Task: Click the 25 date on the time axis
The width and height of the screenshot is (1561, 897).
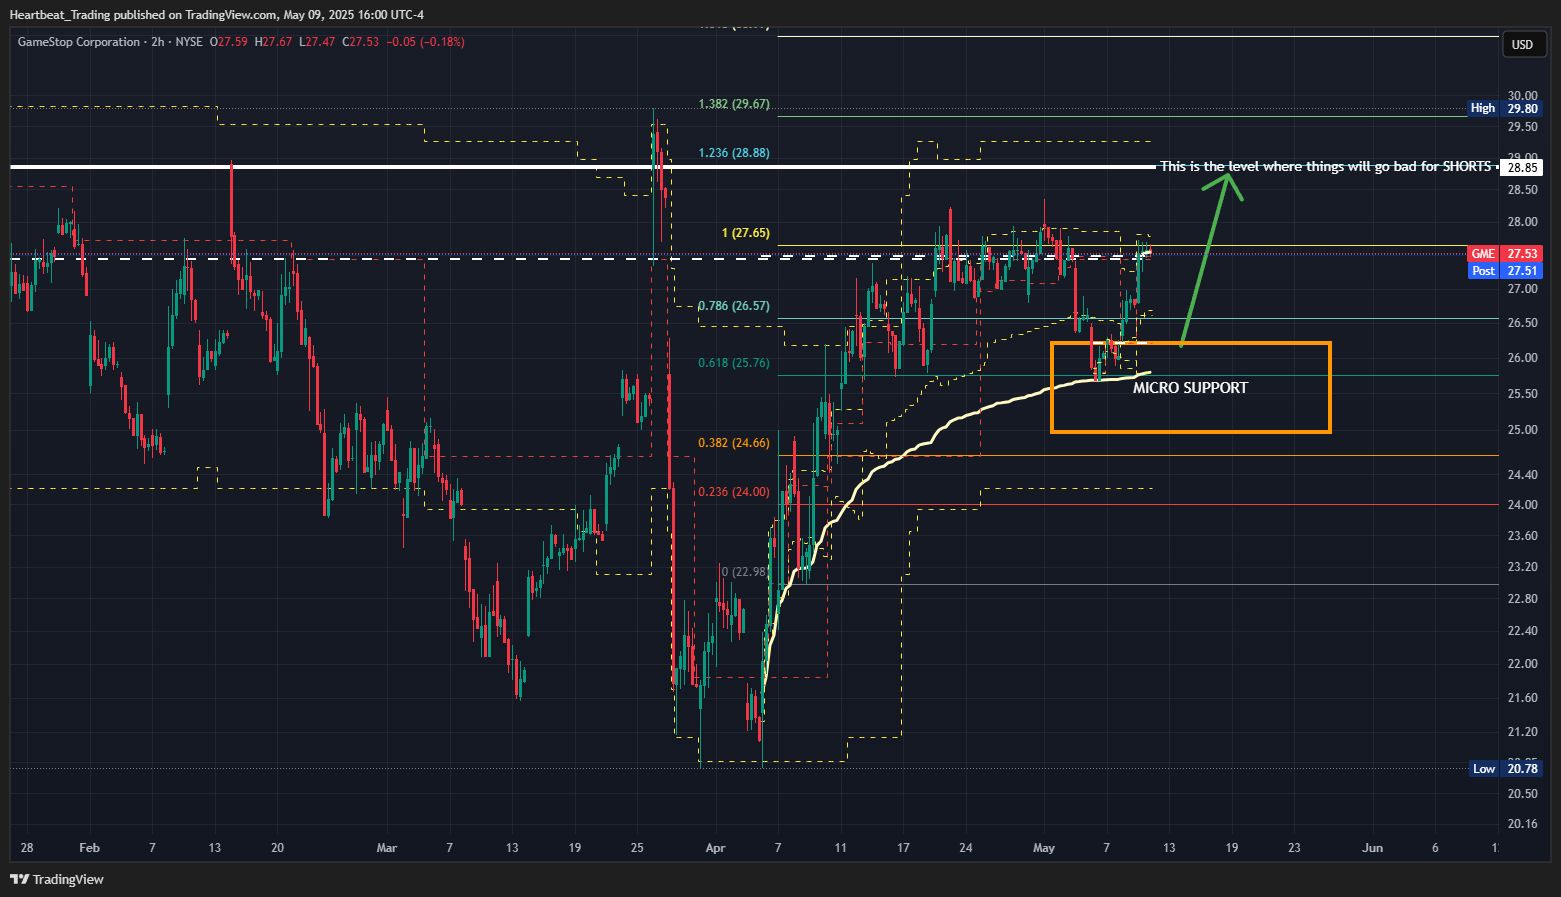Action: pos(637,848)
